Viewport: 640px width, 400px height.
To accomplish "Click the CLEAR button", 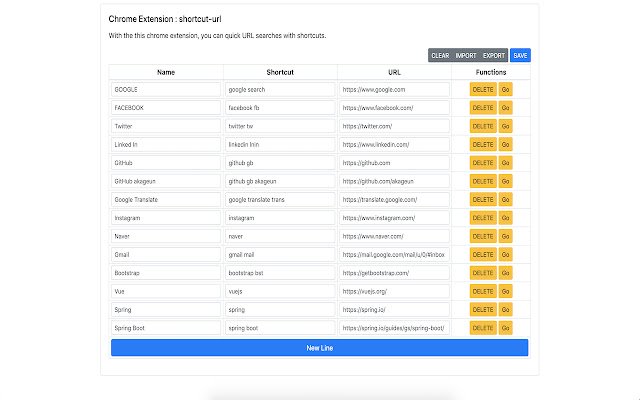I will tap(440, 56).
